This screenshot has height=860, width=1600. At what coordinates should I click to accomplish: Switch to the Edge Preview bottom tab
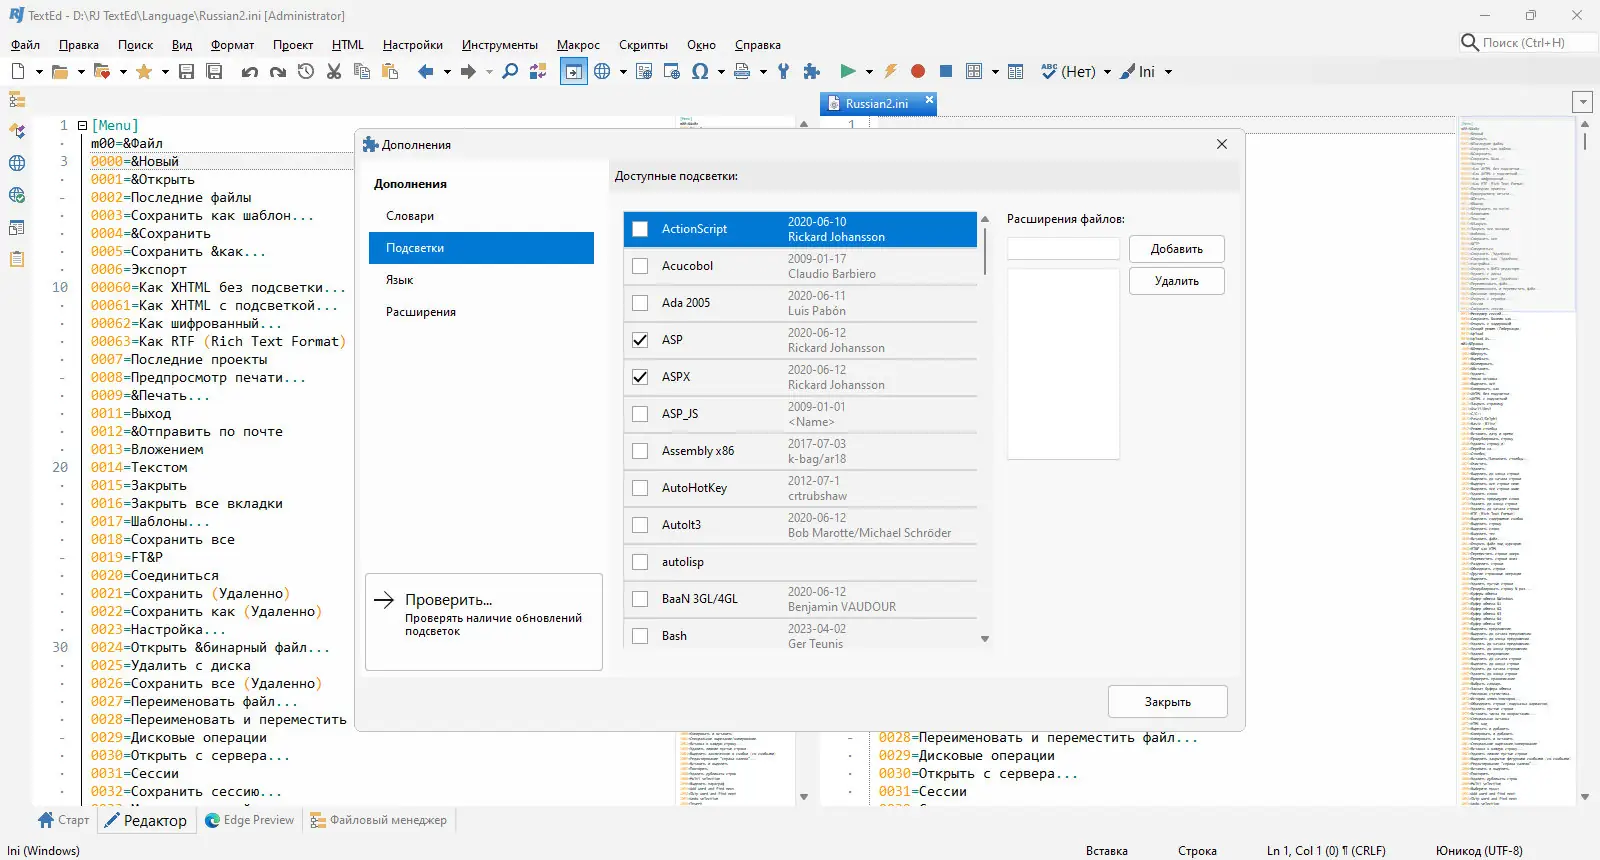pos(249,820)
